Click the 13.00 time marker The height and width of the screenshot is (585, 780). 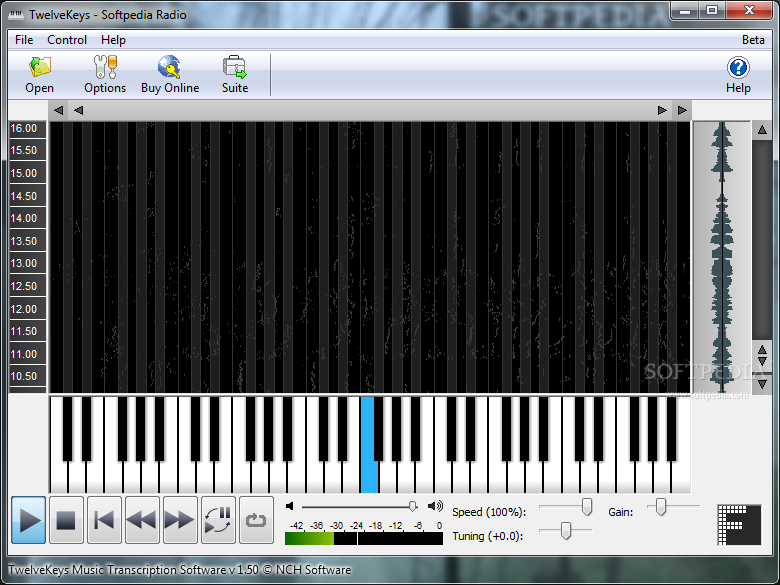24,263
